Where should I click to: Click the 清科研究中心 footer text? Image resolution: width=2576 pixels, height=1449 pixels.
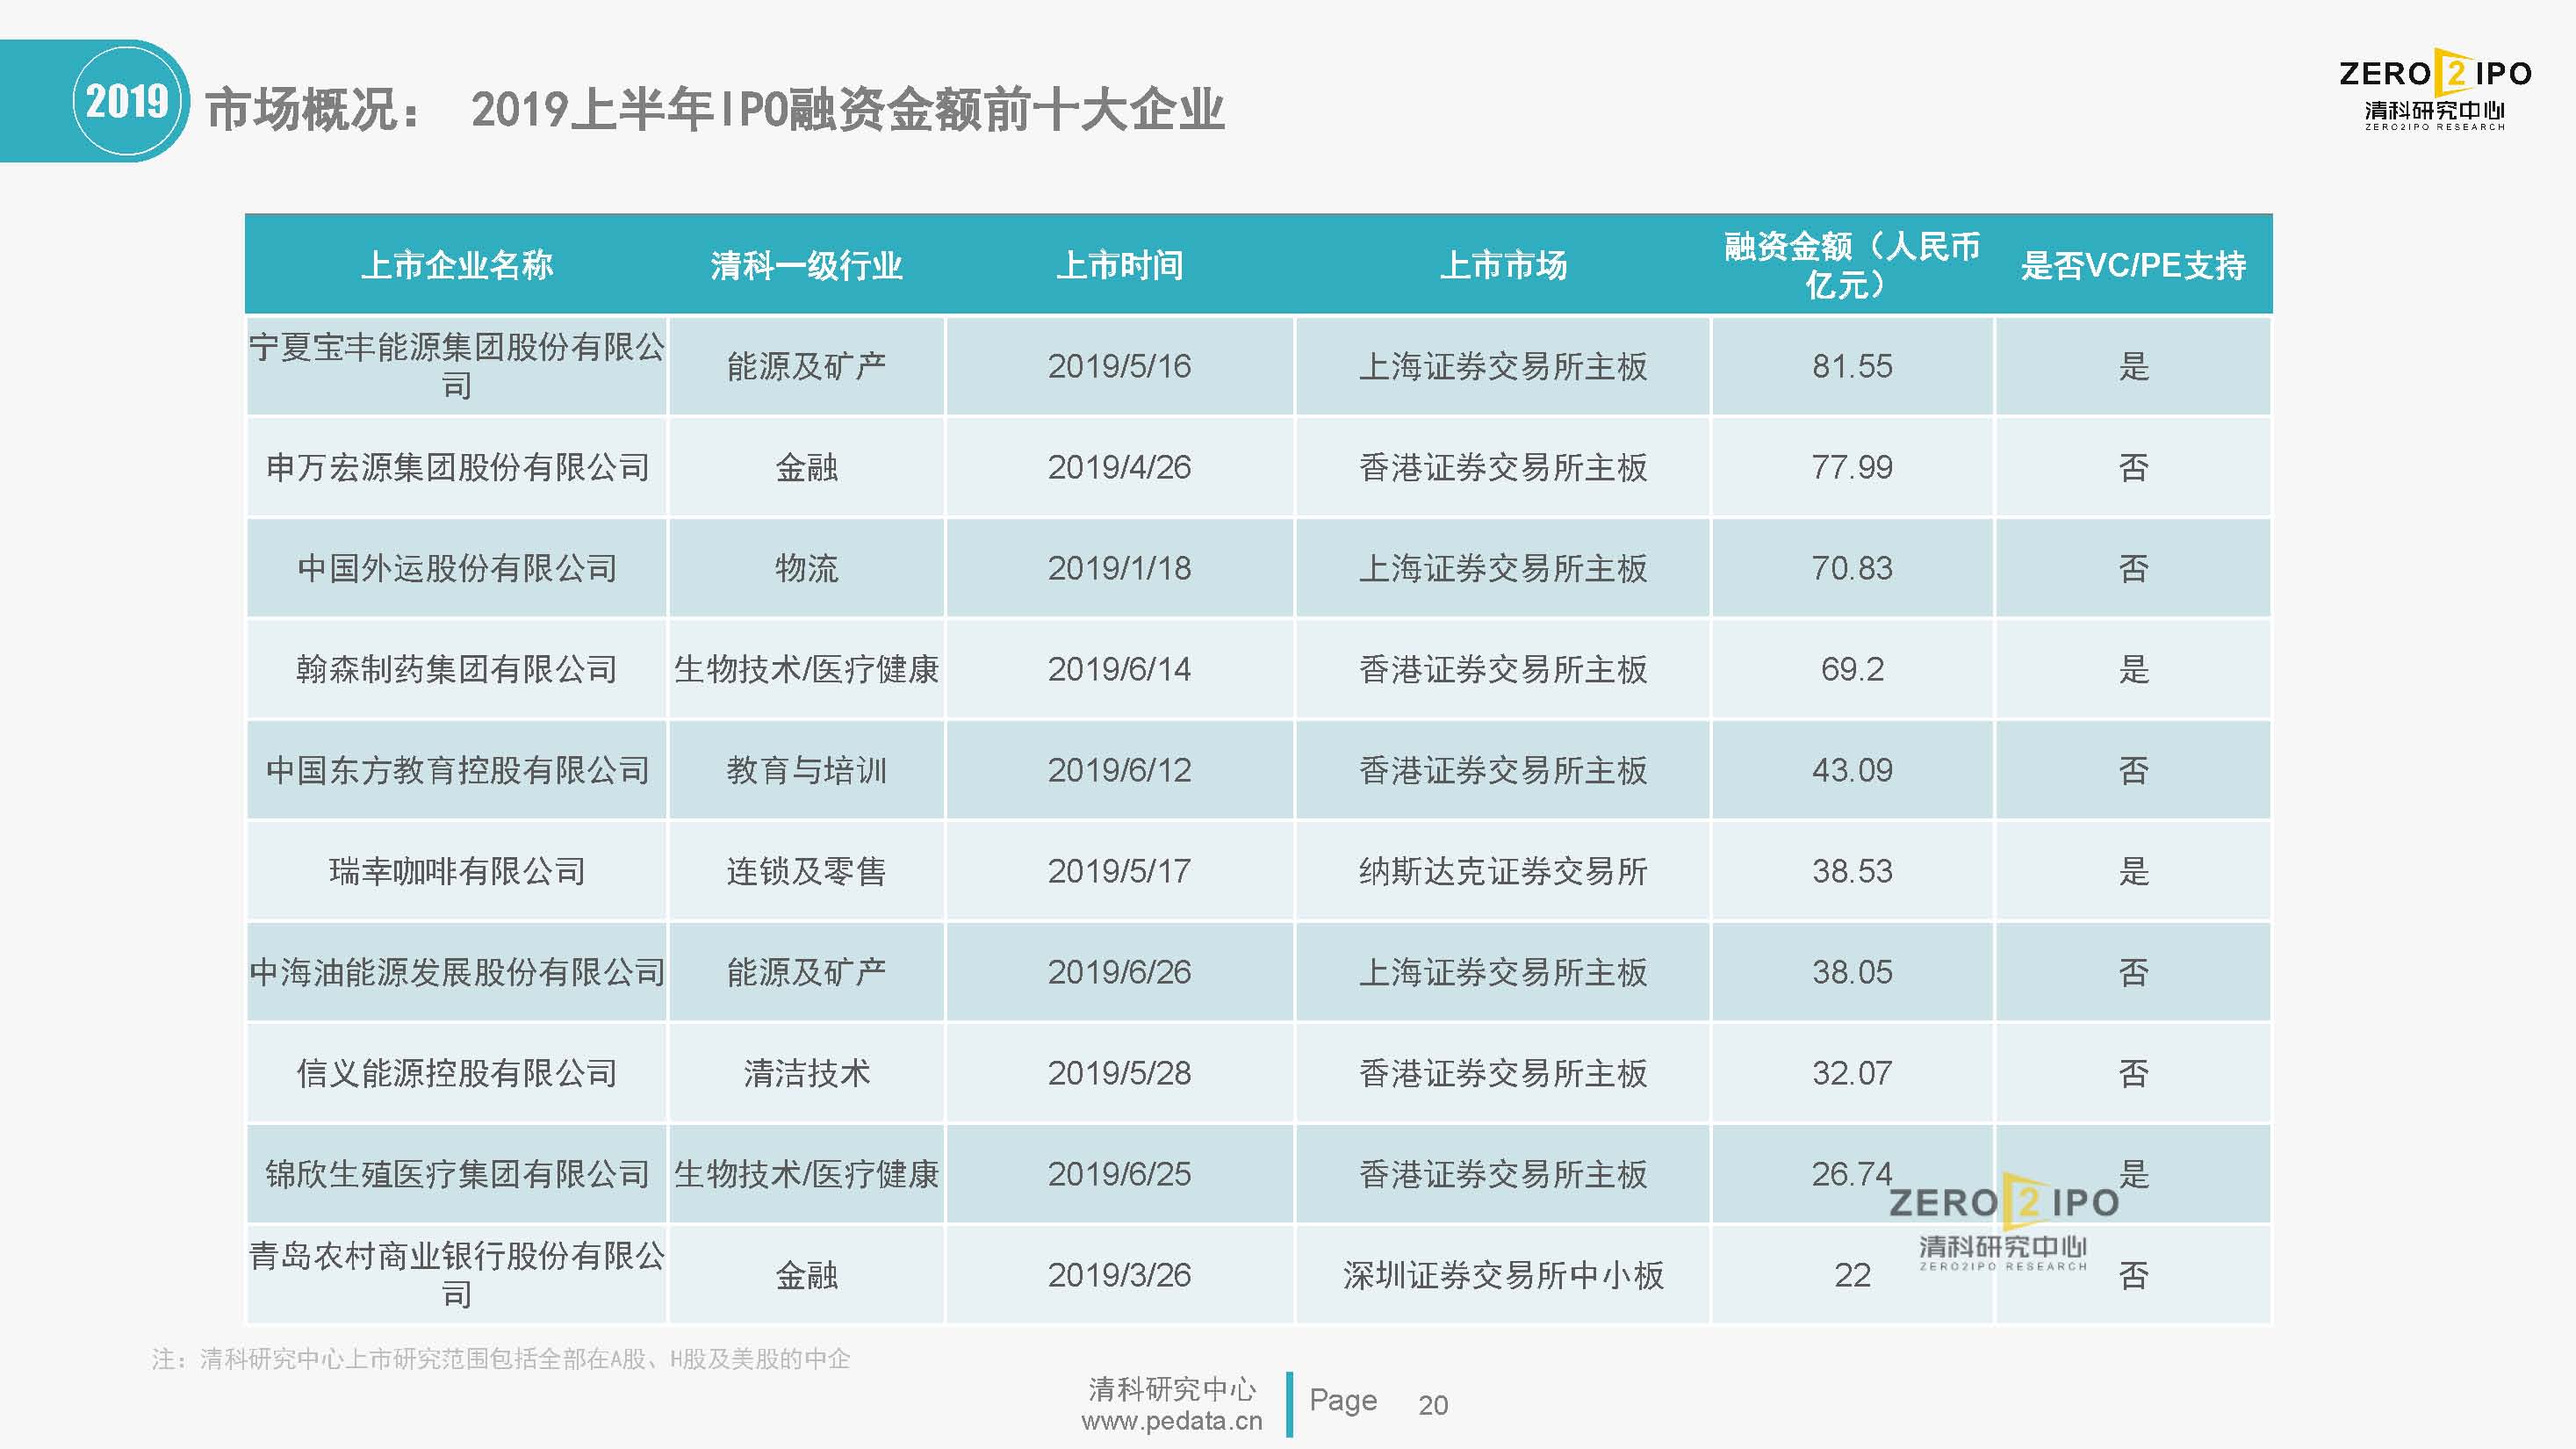[x=1172, y=1389]
